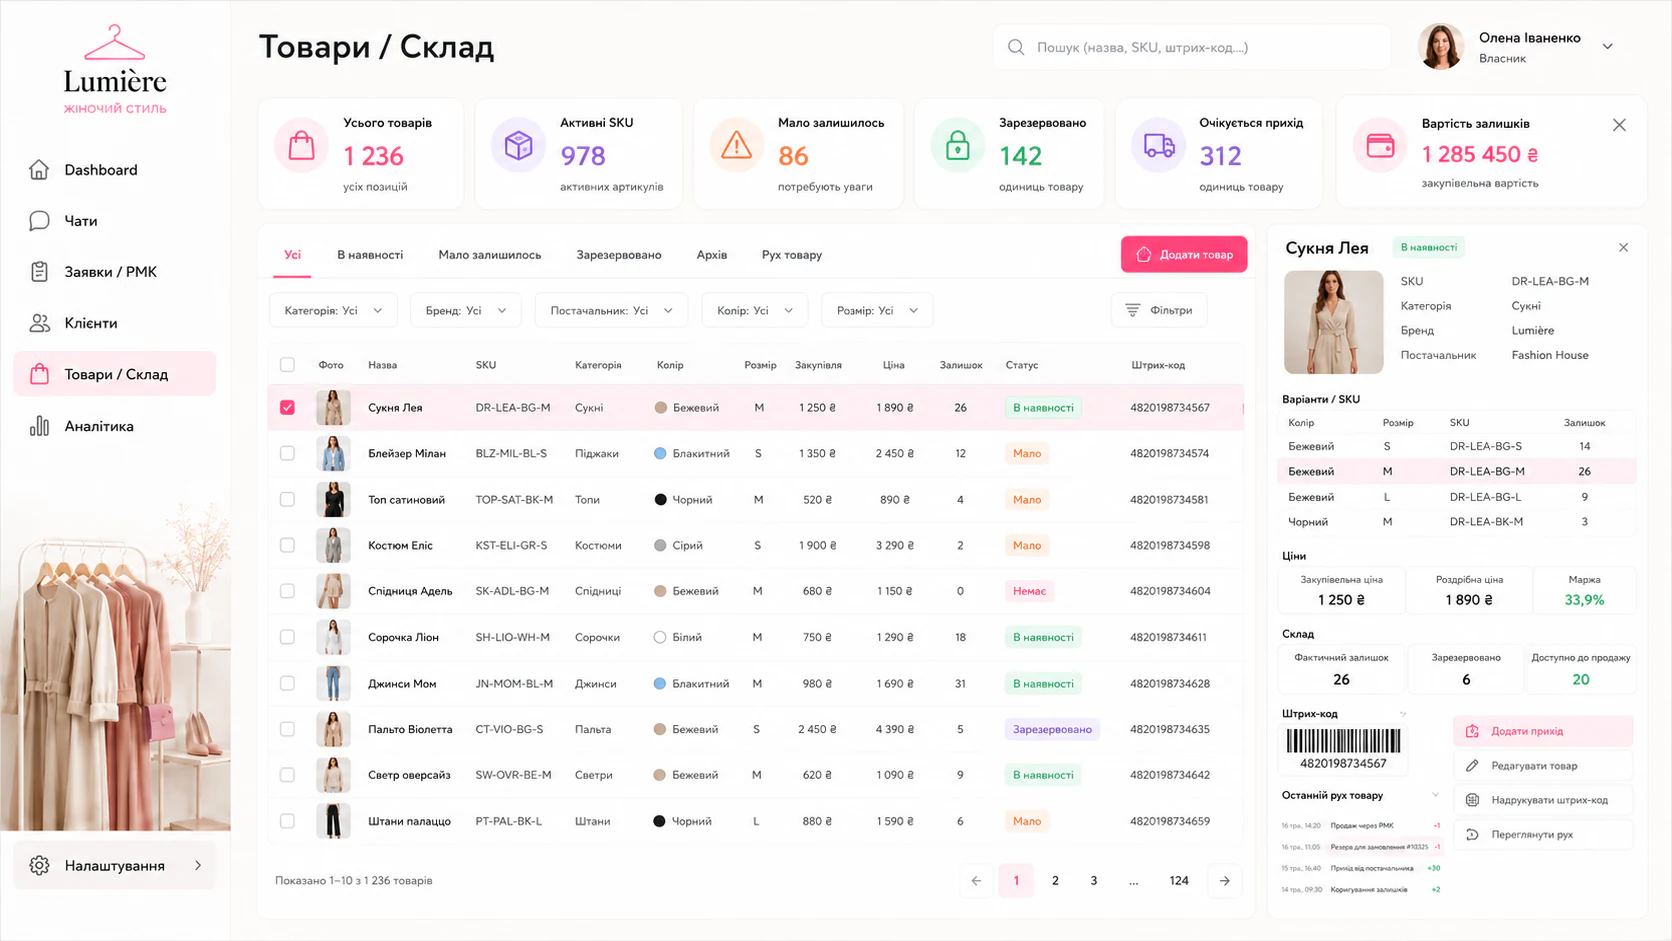Click the pencil icon for Редагувати товар
1672x941 pixels.
click(x=1472, y=766)
